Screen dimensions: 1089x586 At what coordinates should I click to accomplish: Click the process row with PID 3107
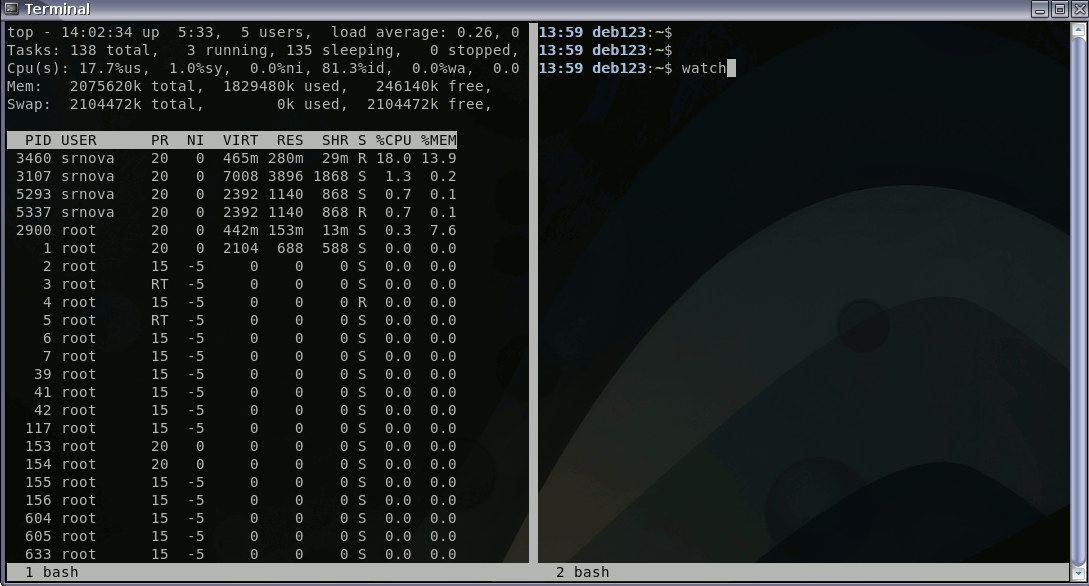click(x=230, y=176)
